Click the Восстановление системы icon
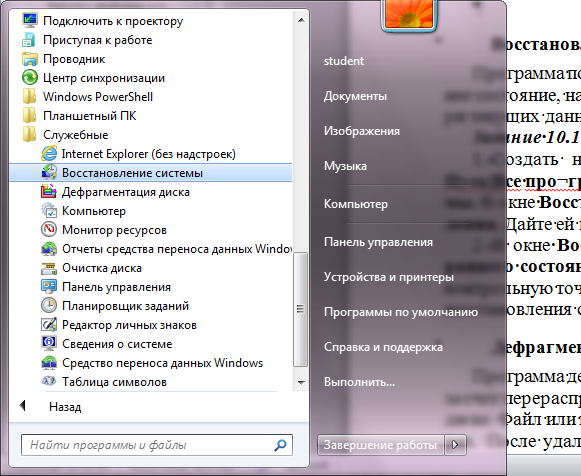The image size is (581, 476). tap(49, 173)
